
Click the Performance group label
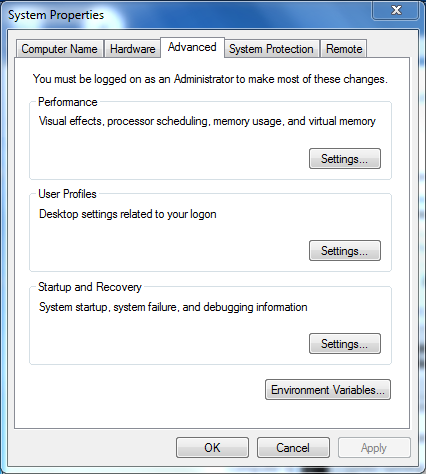click(x=68, y=102)
